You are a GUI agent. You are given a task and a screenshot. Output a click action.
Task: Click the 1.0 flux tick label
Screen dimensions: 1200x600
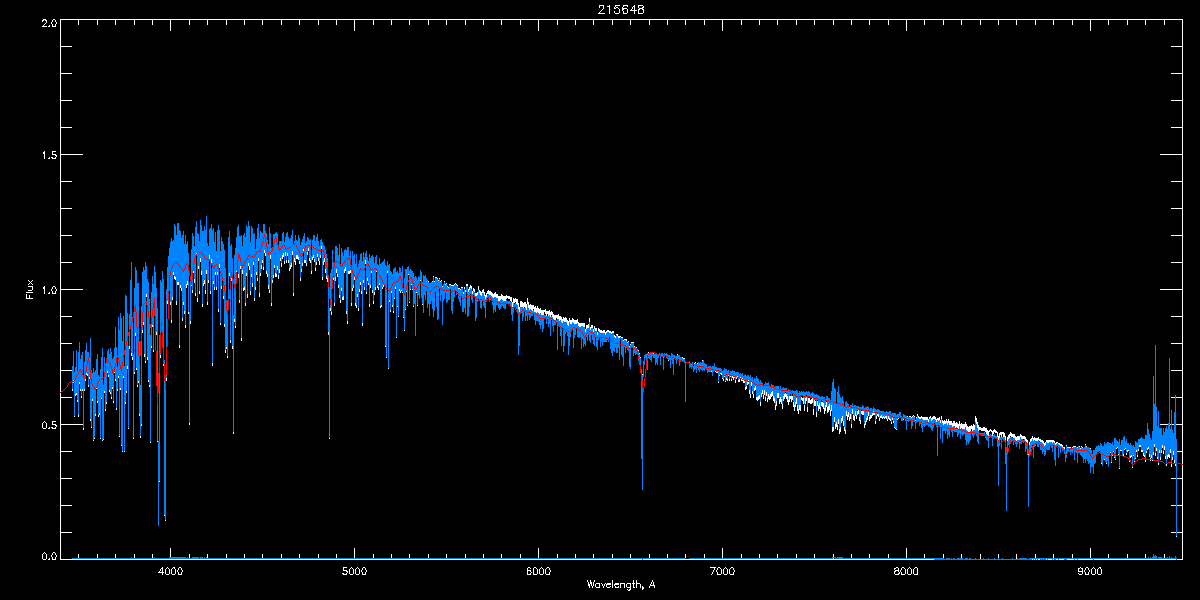[48, 290]
